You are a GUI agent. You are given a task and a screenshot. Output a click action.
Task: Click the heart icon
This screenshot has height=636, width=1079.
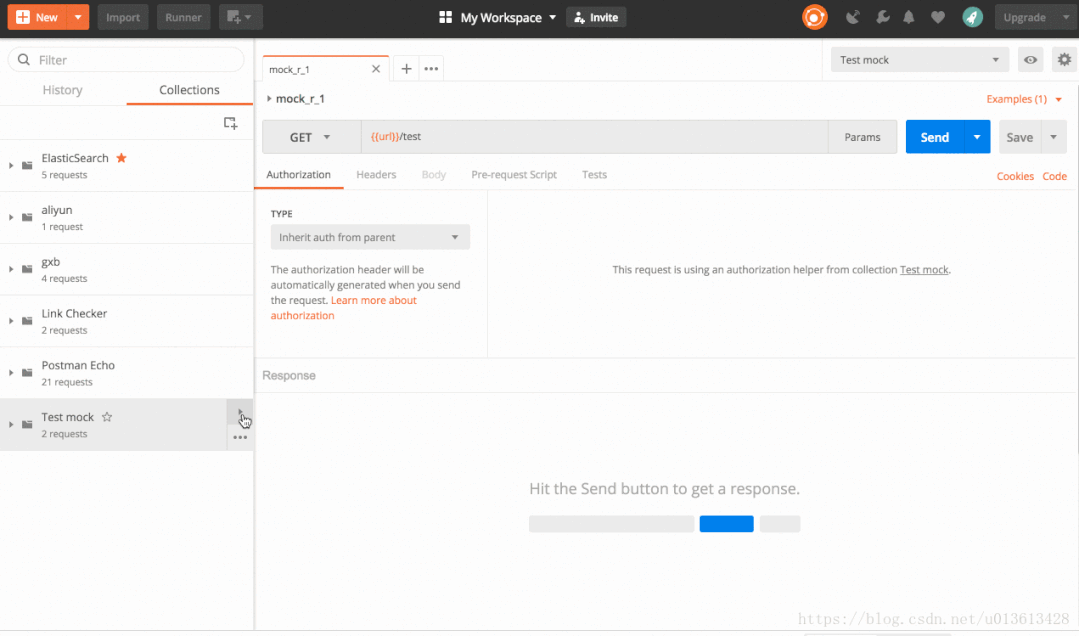click(938, 17)
